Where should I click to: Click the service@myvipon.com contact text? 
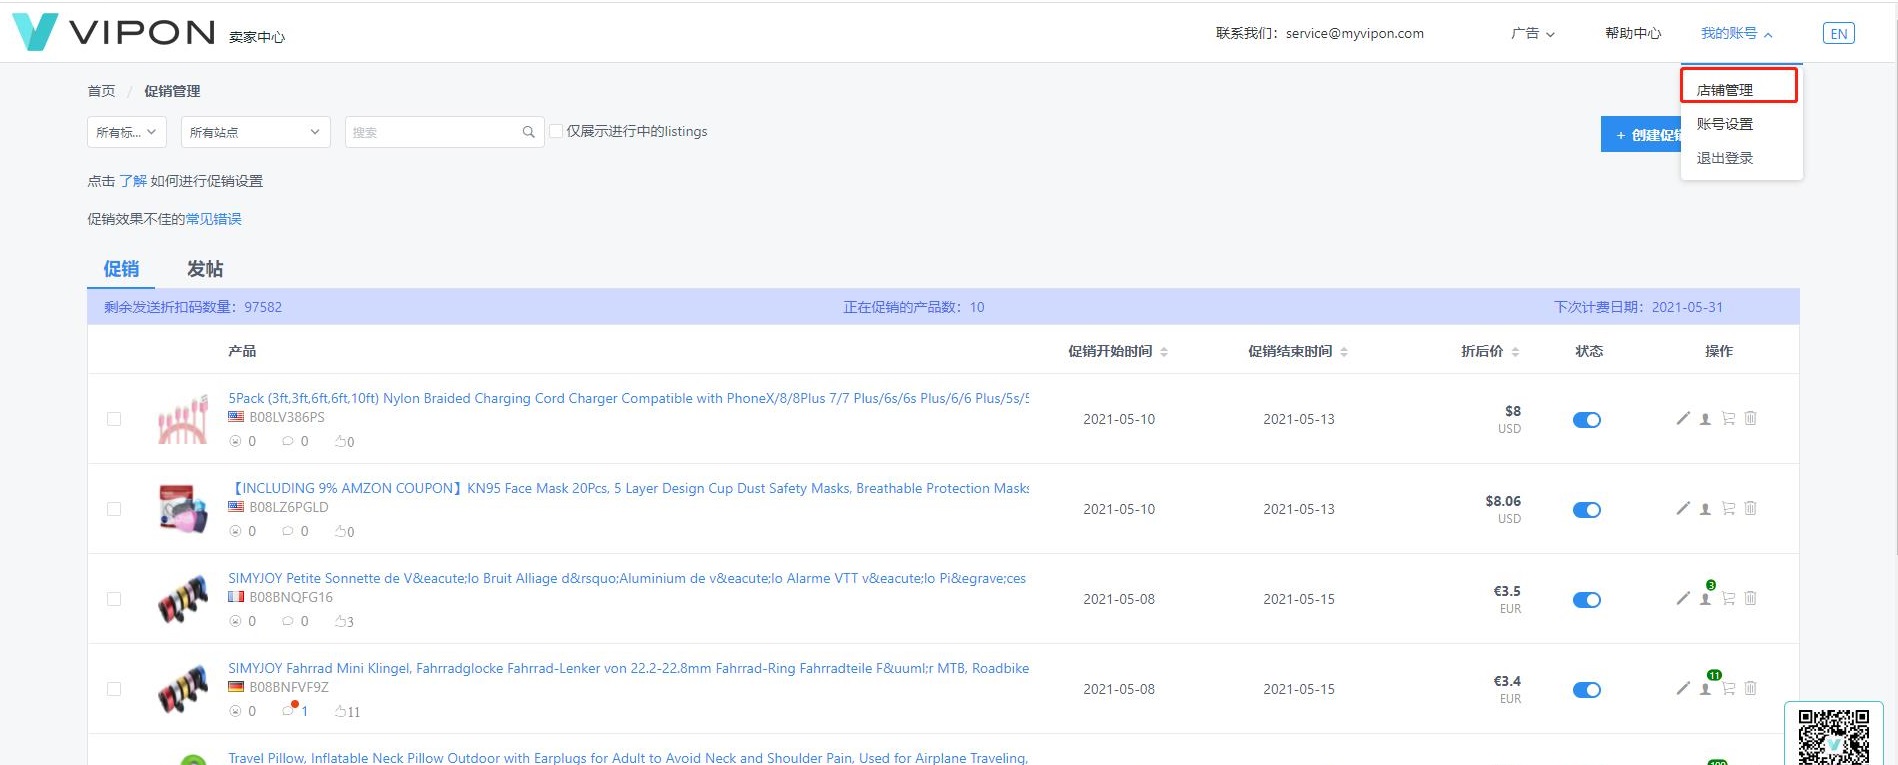[1354, 33]
